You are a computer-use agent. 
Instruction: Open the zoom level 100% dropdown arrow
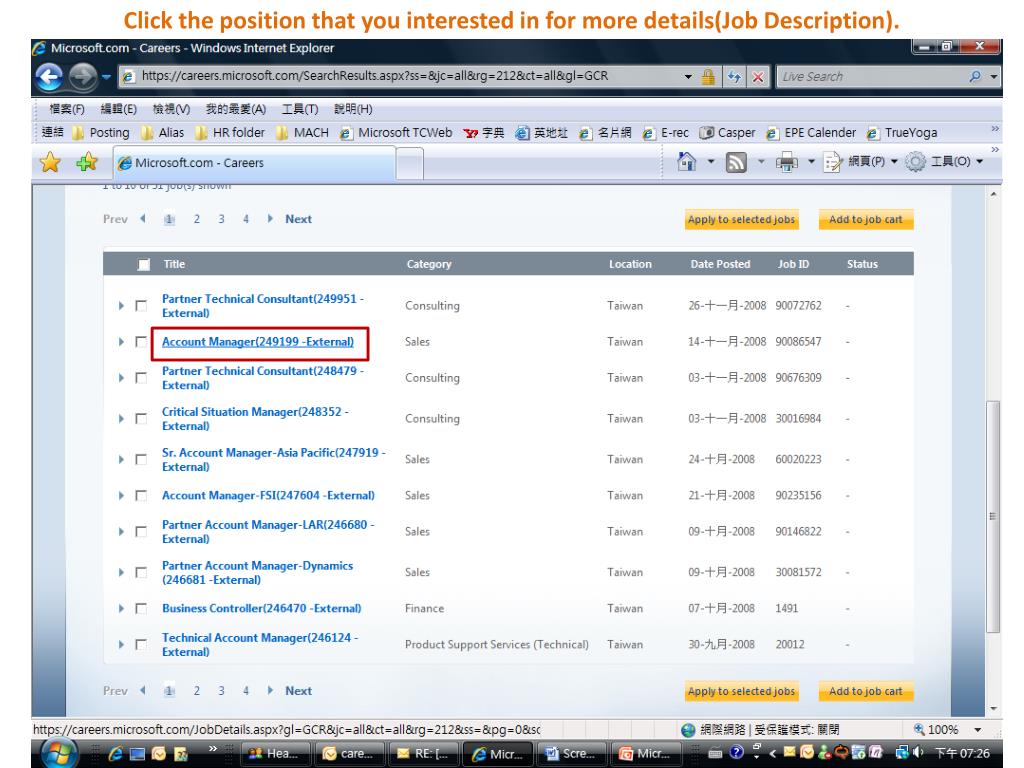[x=978, y=729]
